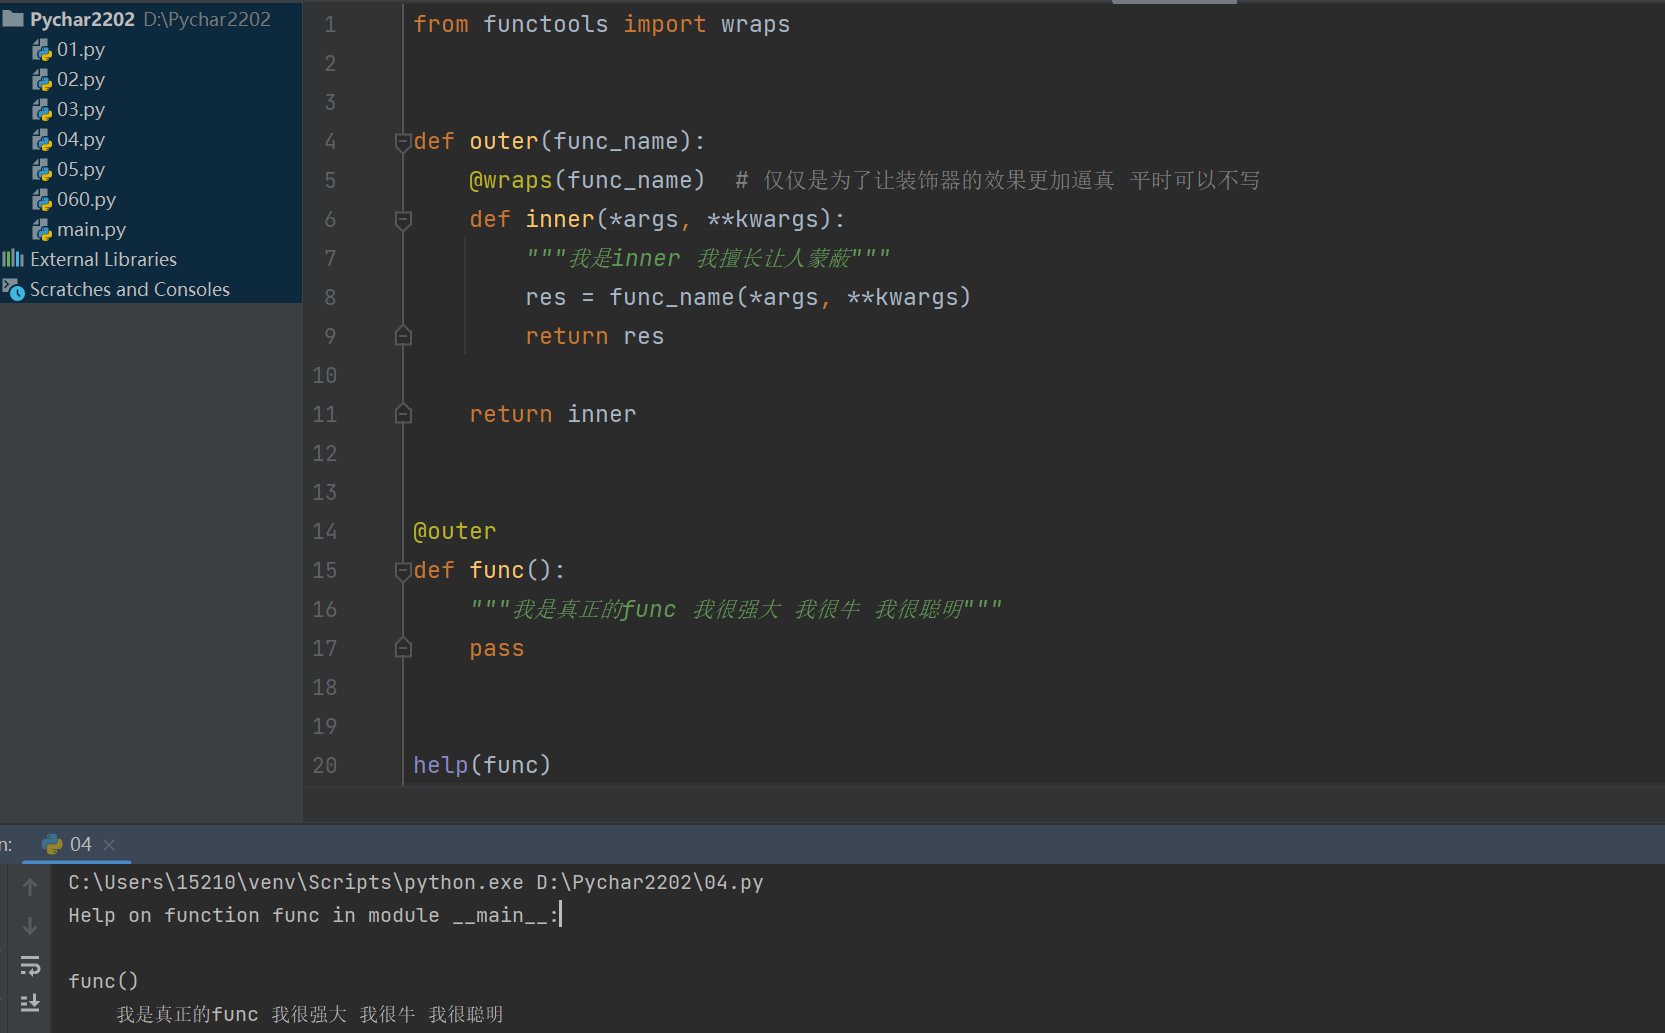The height and width of the screenshot is (1033, 1665).
Task: Click the fold end marker on line 11
Action: point(403,414)
